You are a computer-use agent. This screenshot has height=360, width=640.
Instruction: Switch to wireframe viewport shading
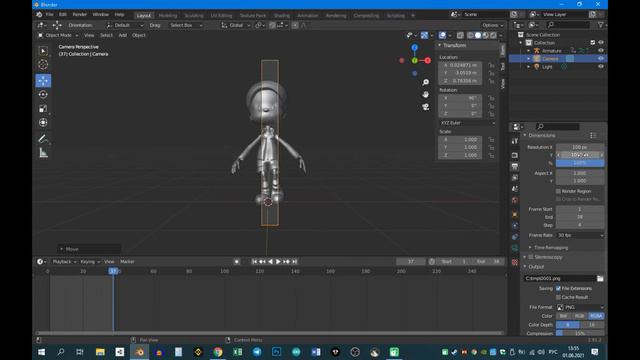(470, 36)
